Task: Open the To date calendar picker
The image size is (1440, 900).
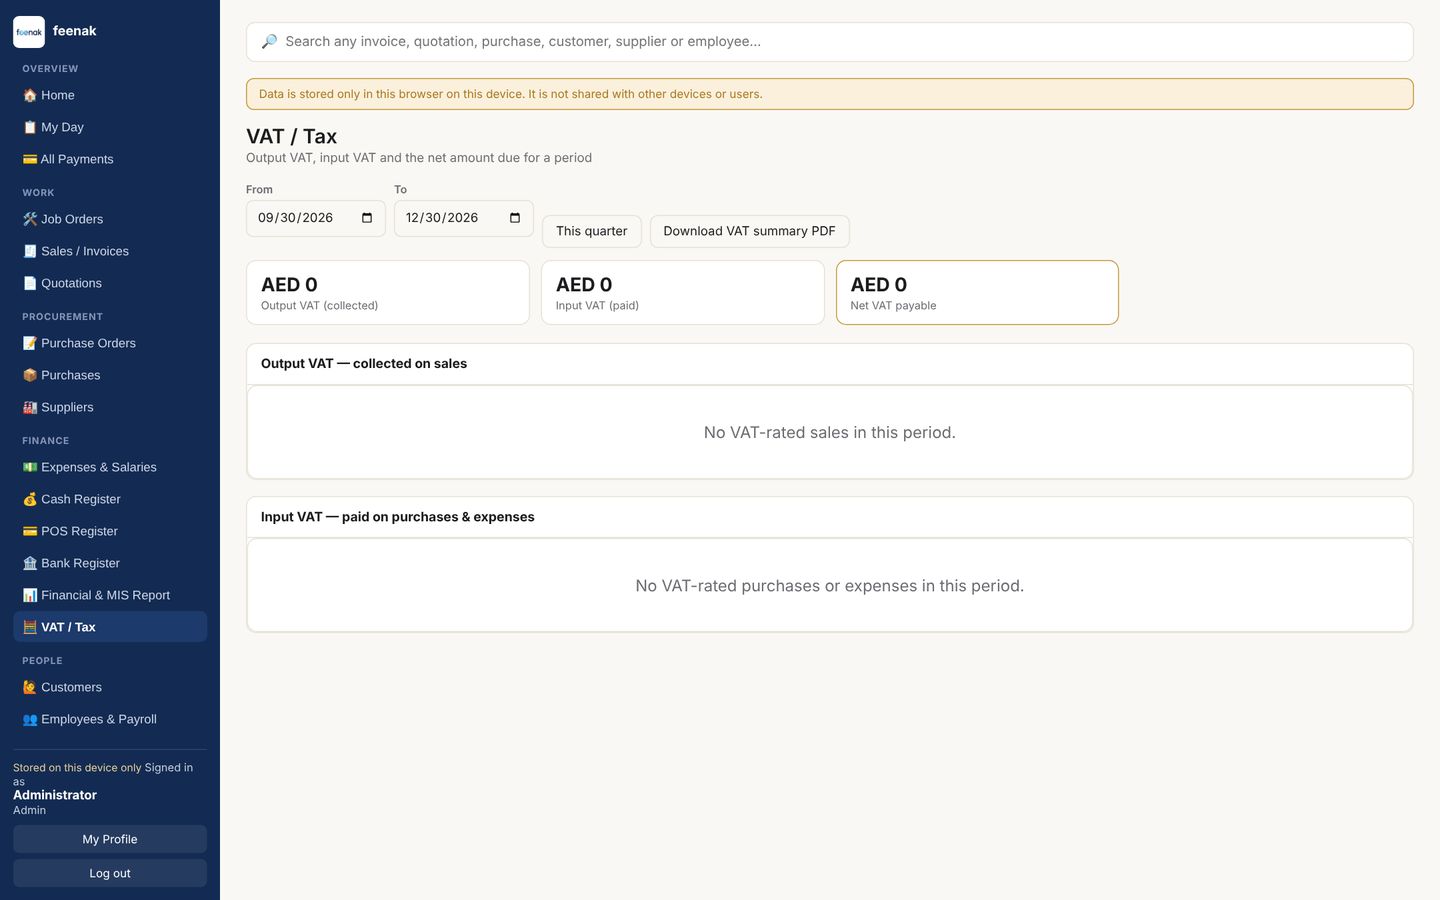Action: click(515, 218)
